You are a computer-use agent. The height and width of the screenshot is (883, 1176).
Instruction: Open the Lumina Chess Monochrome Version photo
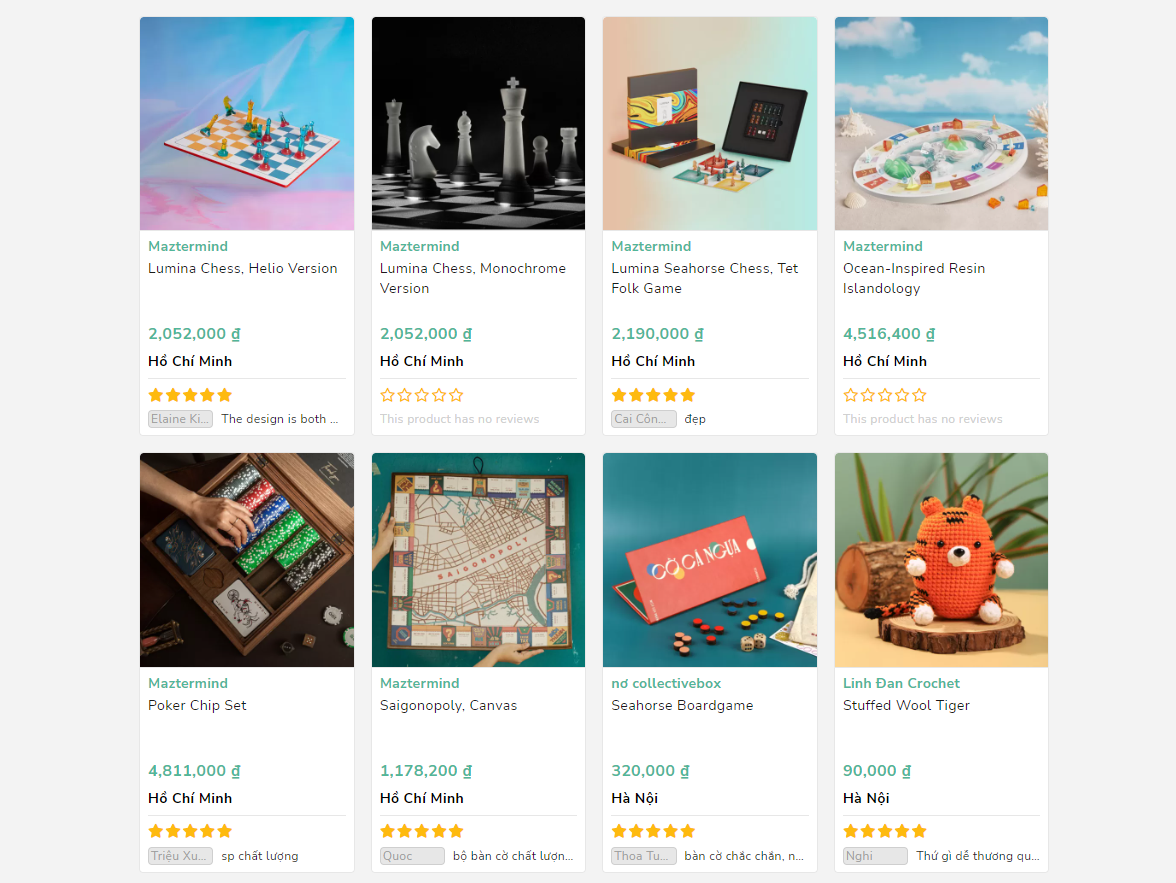click(x=478, y=124)
